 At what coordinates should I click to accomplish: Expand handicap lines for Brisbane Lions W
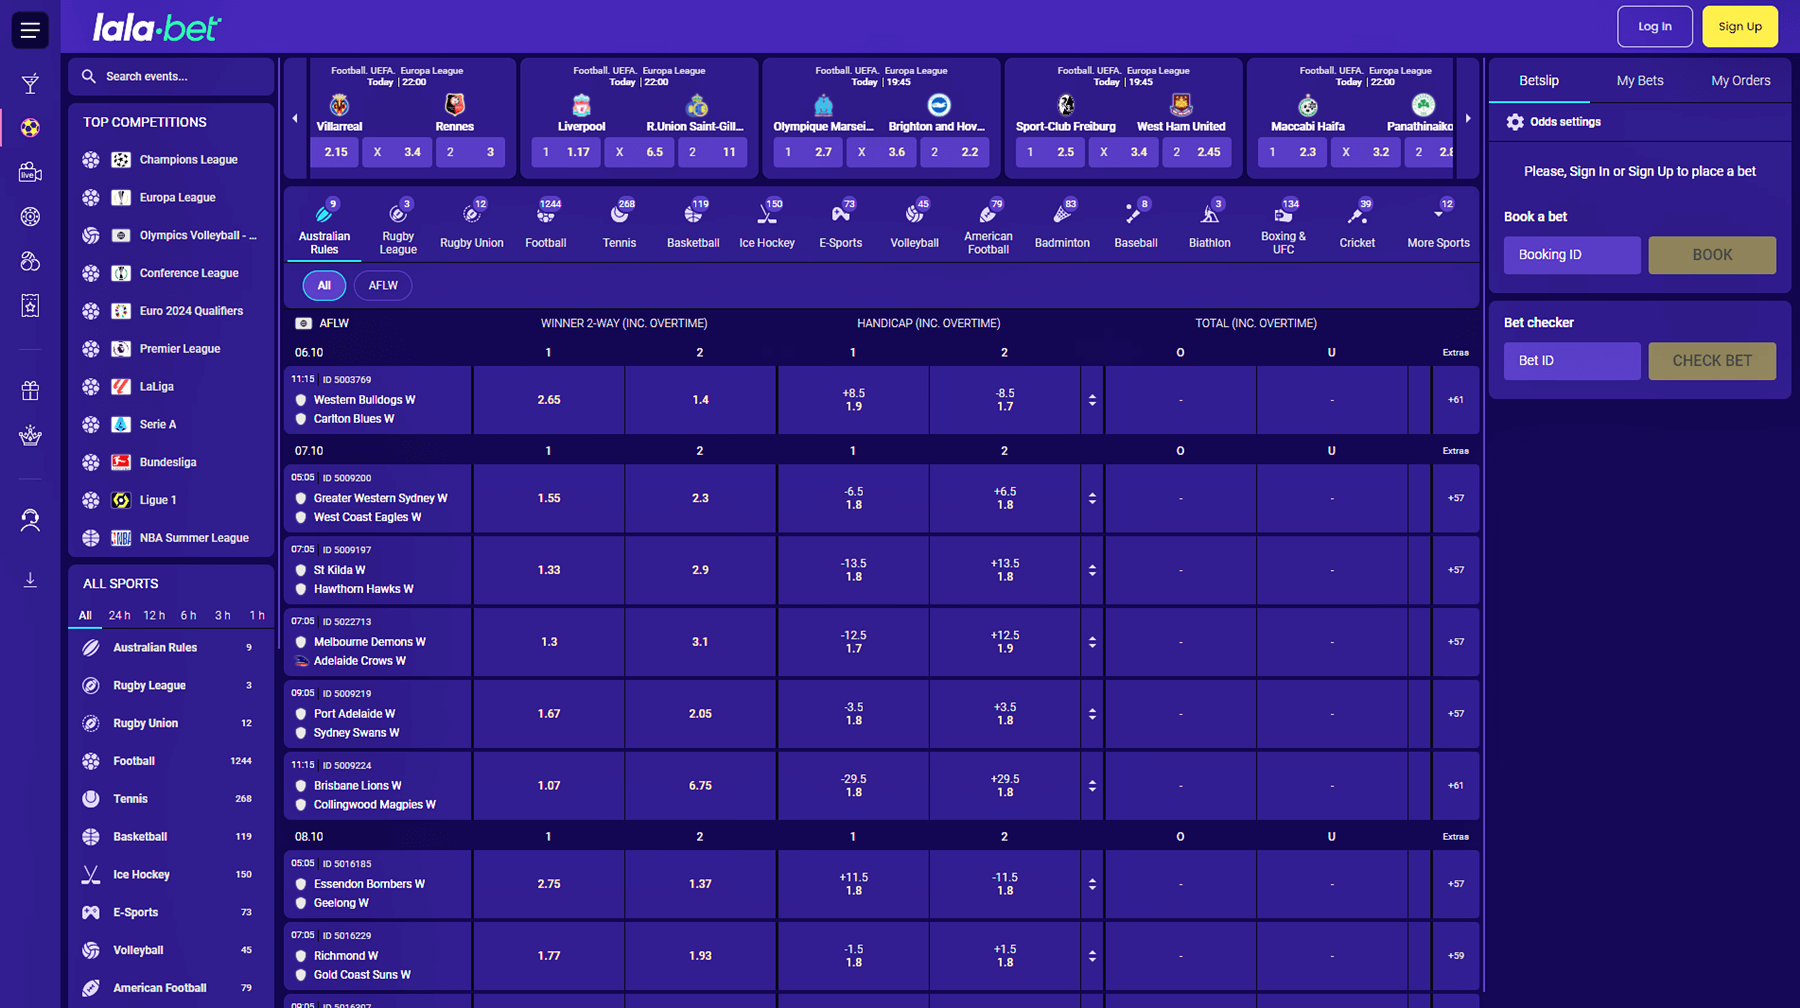pyautogui.click(x=1092, y=786)
